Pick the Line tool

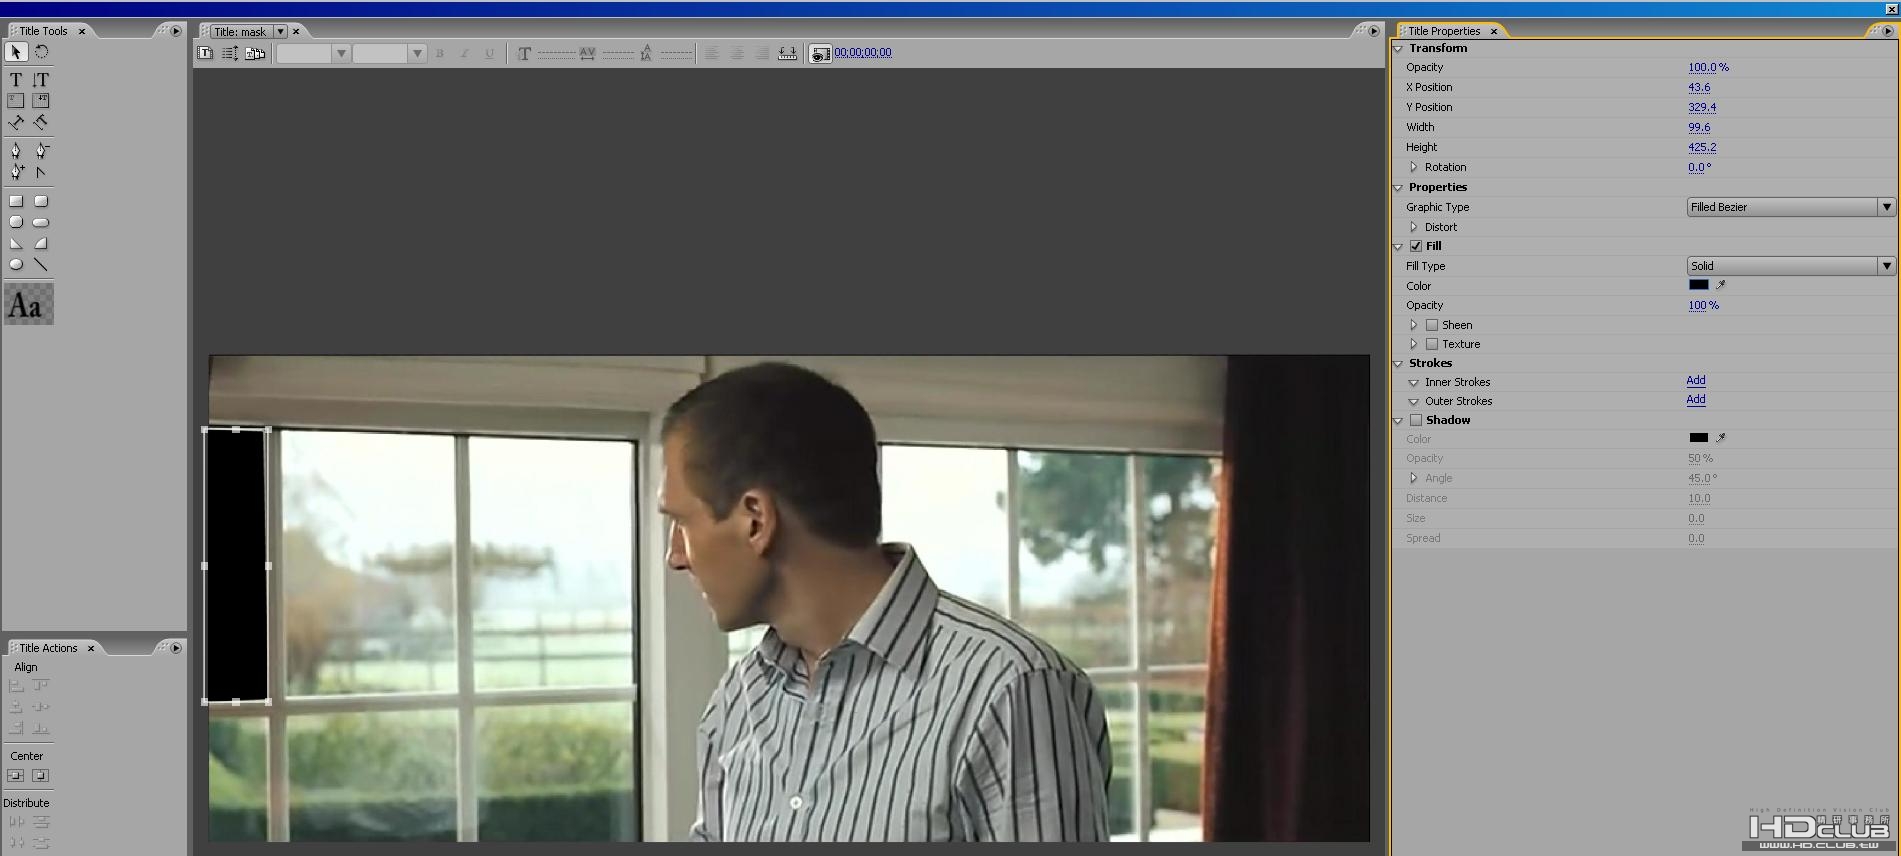[41, 265]
